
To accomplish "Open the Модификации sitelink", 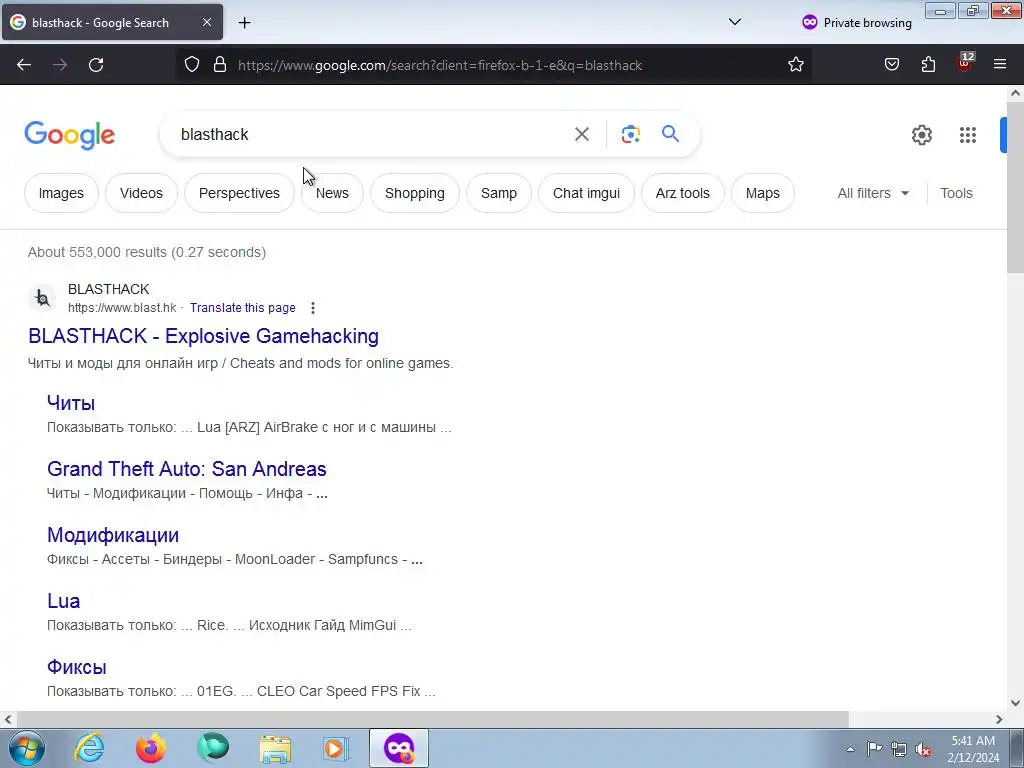I will [113, 535].
